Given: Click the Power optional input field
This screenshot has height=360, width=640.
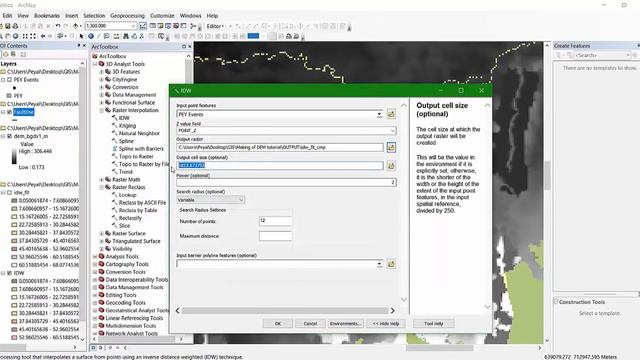Looking at the screenshot, I should point(286,182).
